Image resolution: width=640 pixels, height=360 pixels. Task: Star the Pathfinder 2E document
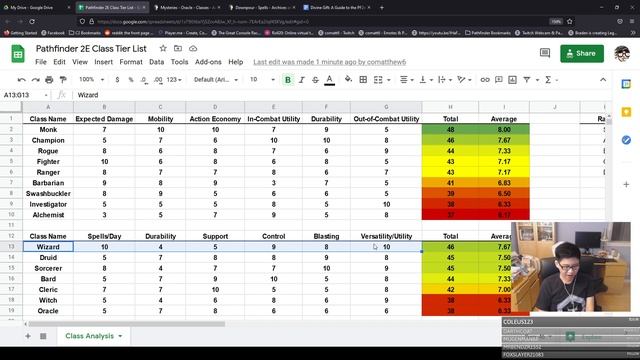pos(163,49)
